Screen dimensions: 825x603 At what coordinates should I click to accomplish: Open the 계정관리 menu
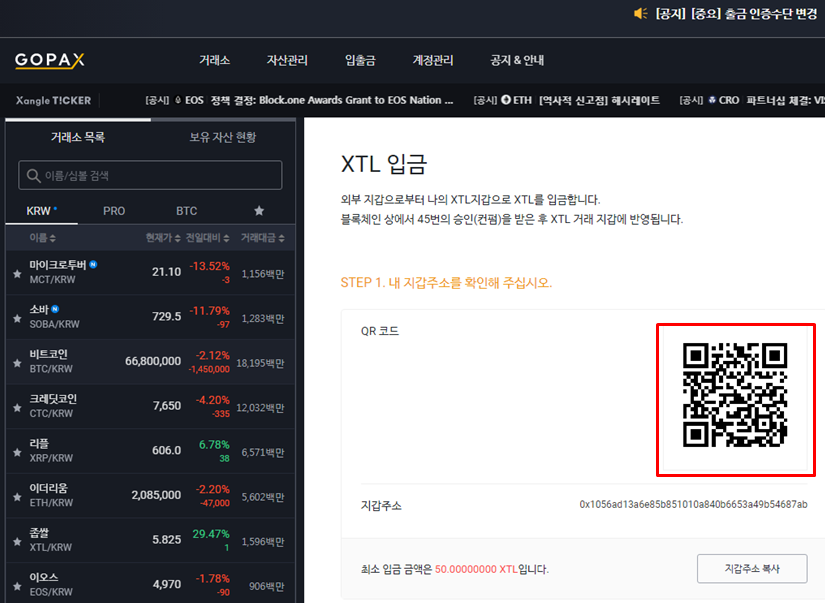[433, 60]
